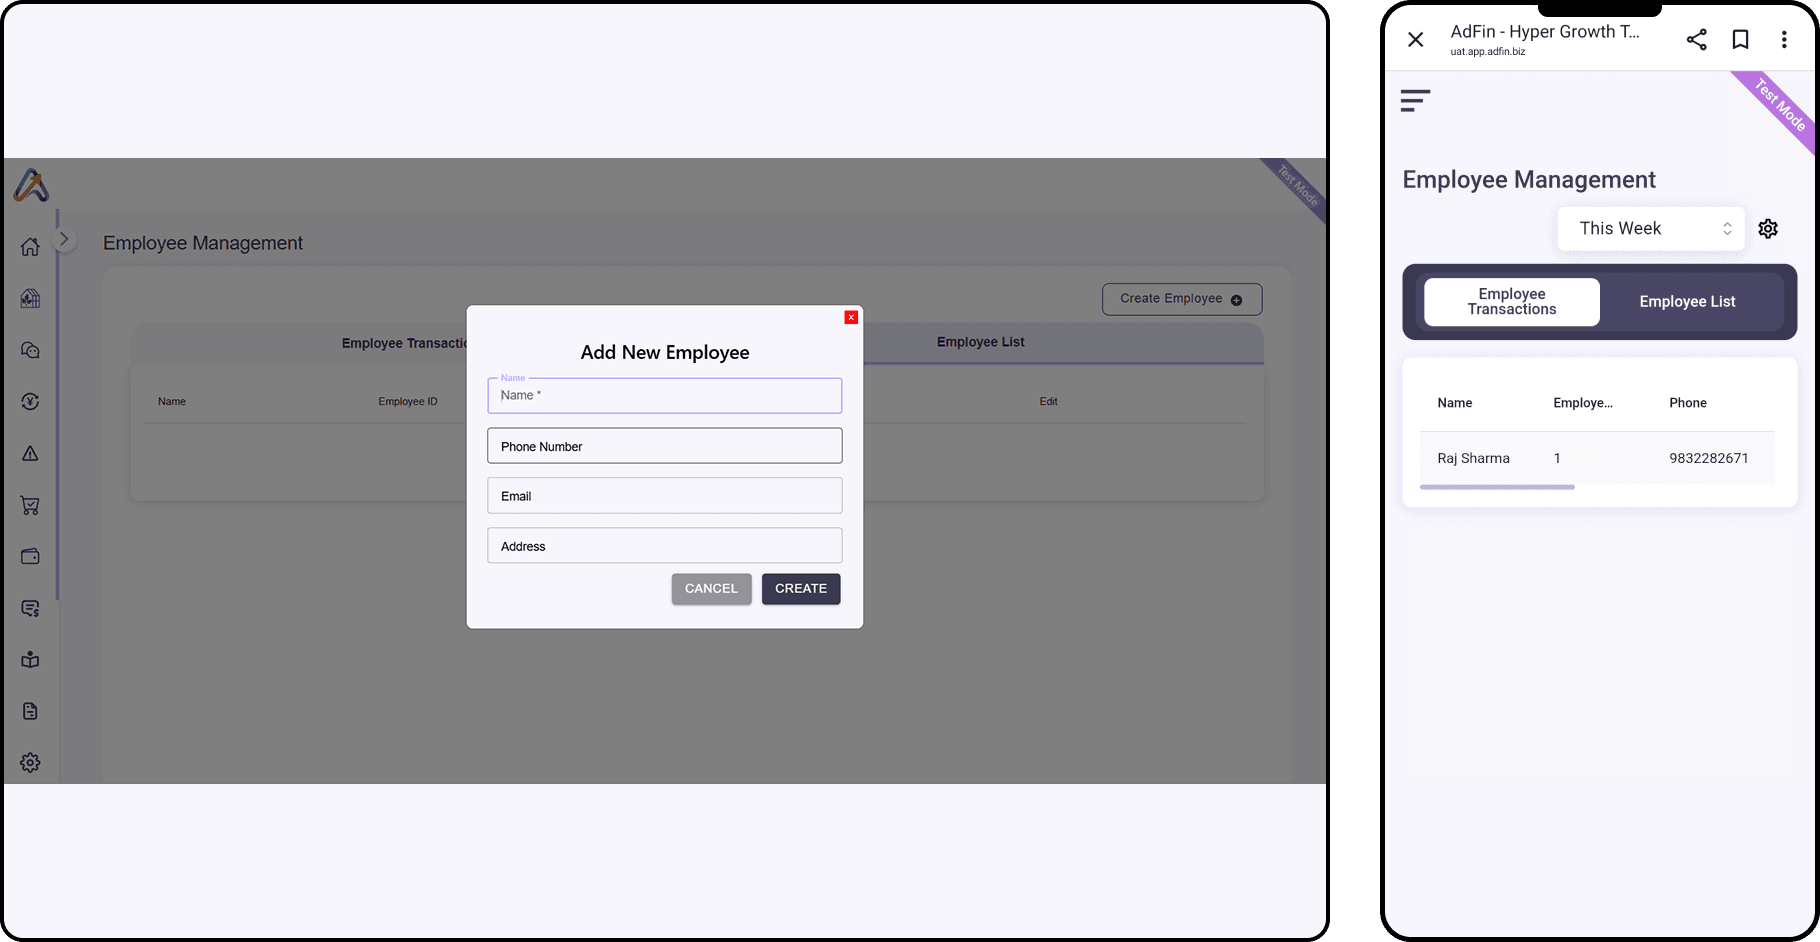Screen dimensions: 1820x942
Task: Open the wallet icon in sidebar
Action: coord(30,557)
